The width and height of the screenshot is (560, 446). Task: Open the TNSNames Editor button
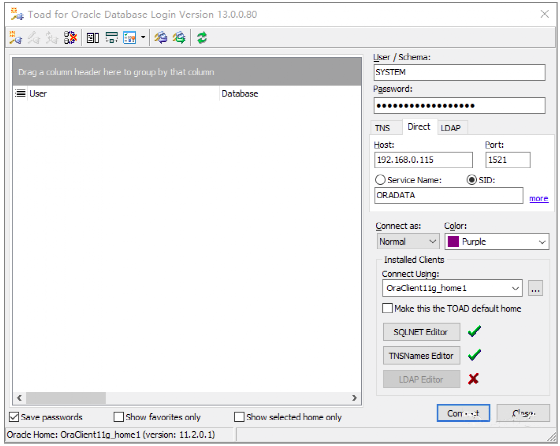(421, 356)
